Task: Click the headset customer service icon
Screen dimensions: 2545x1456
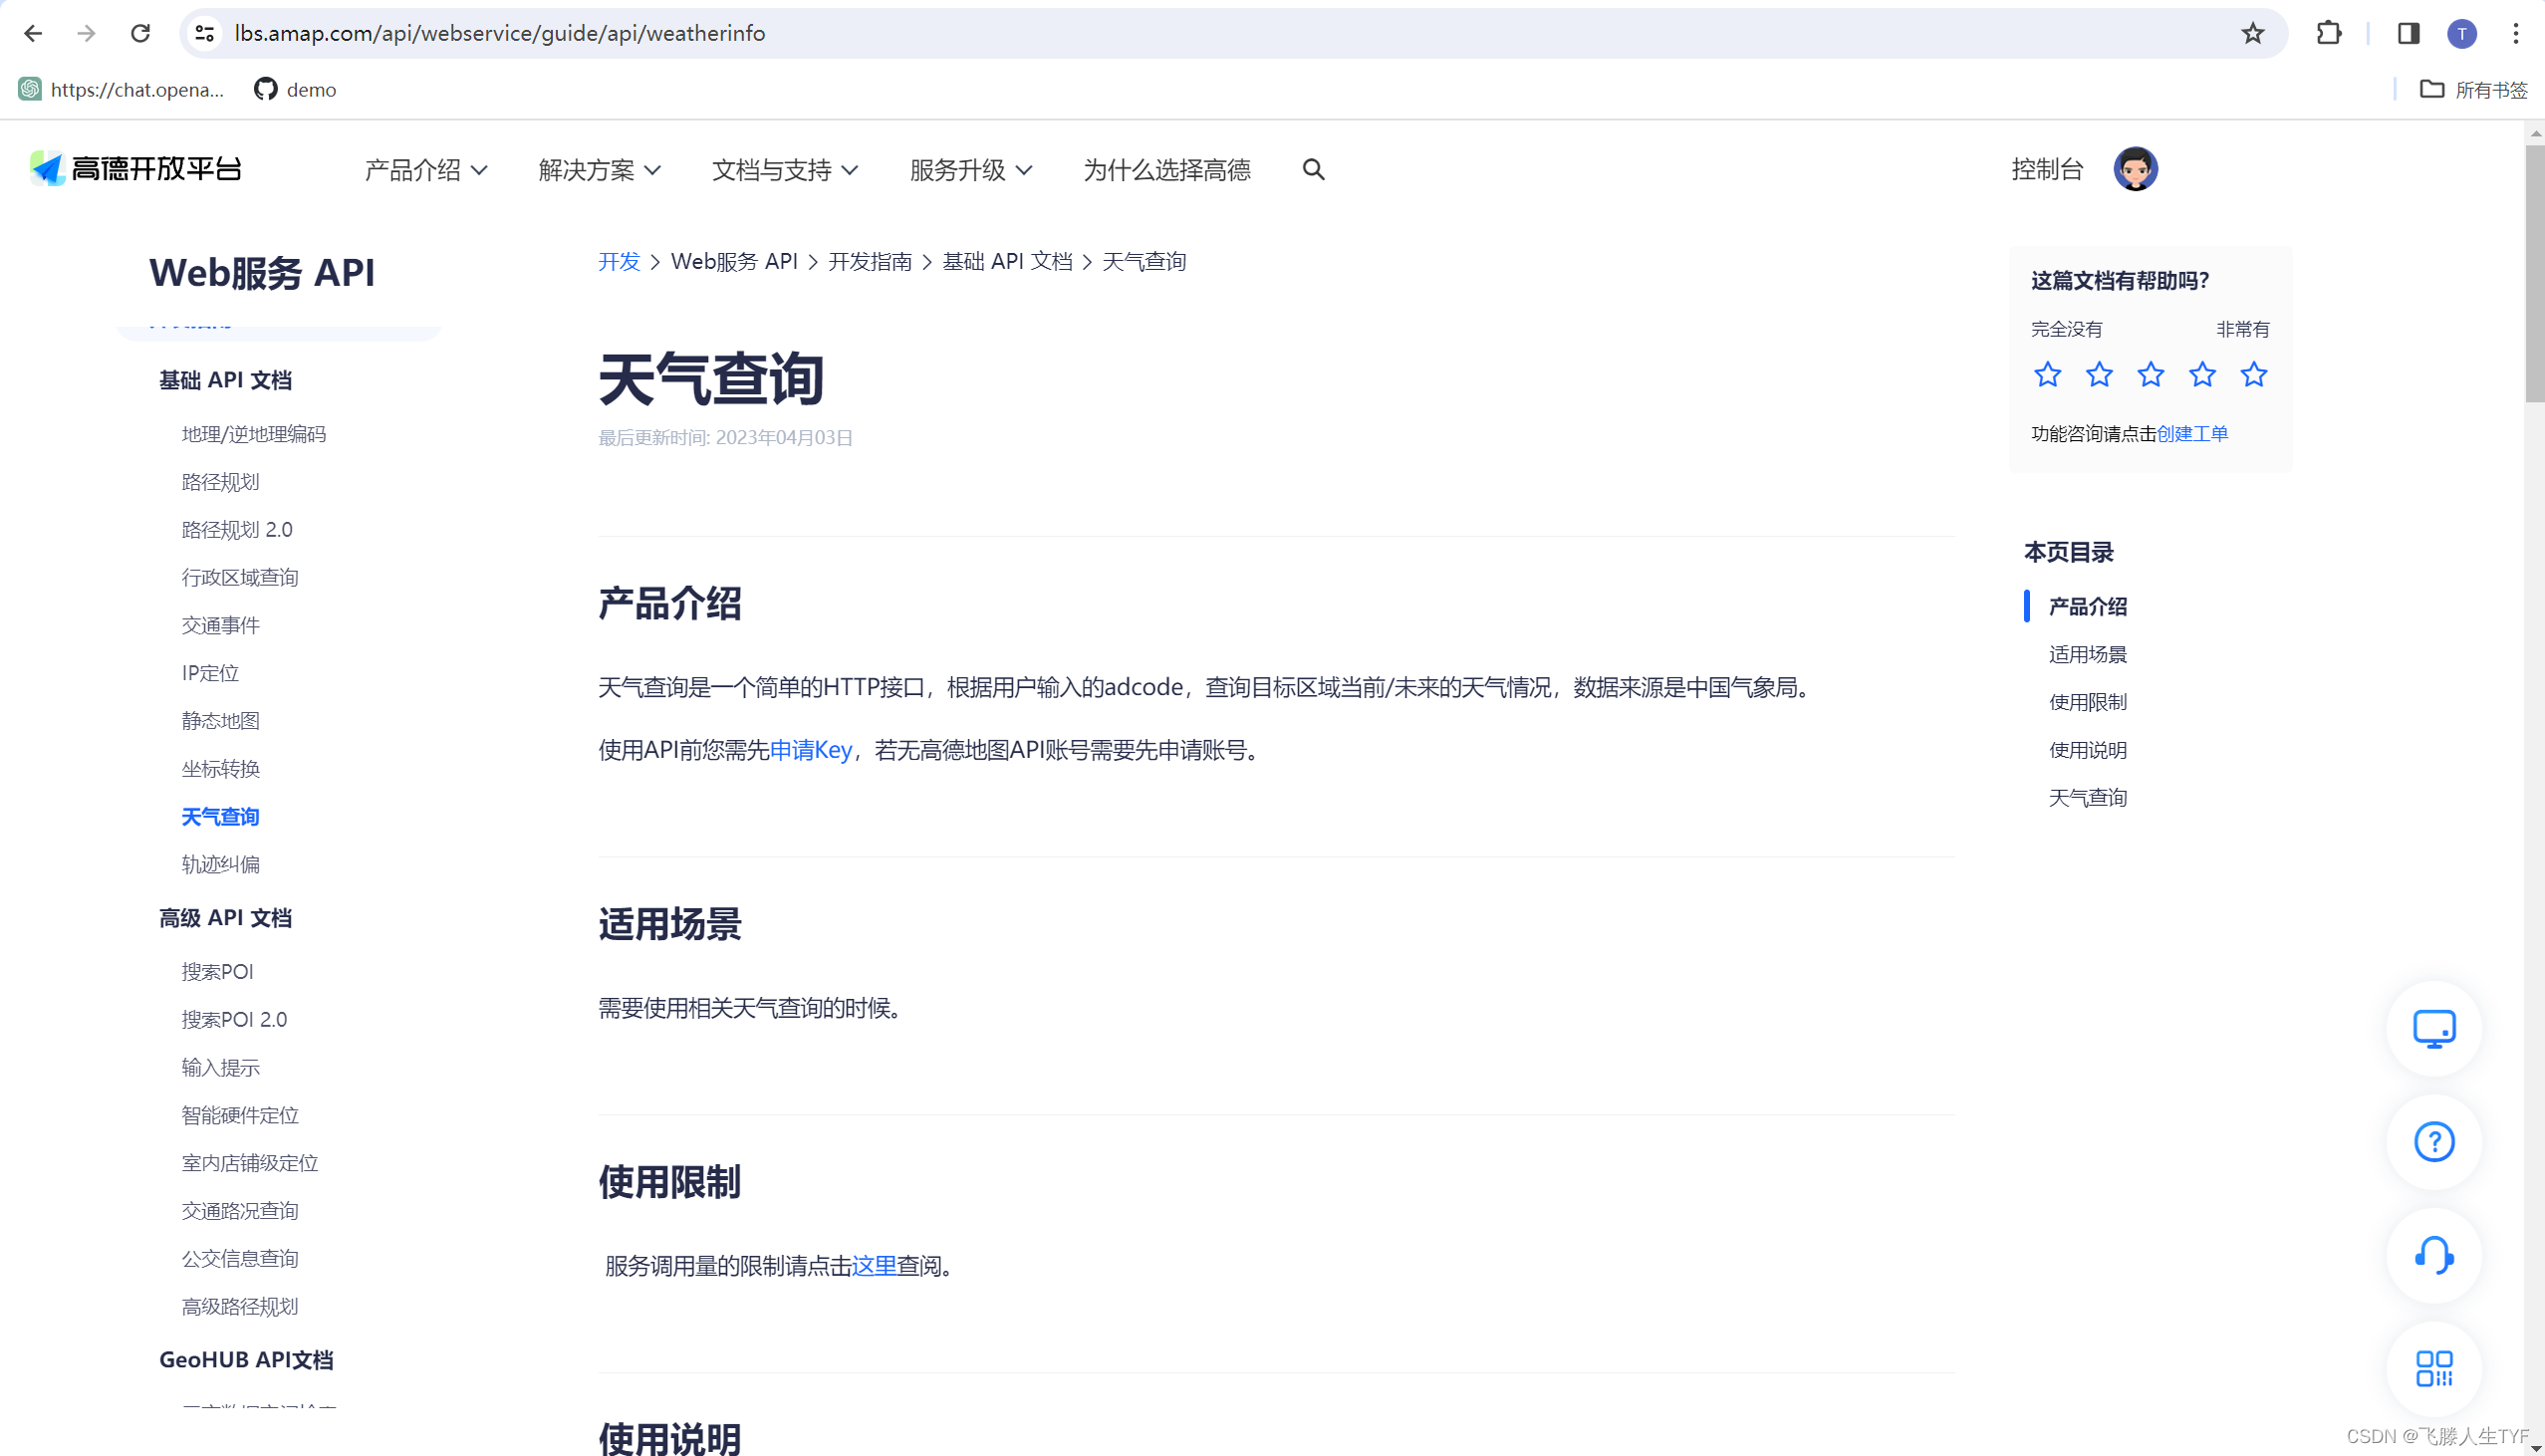Action: click(x=2433, y=1255)
